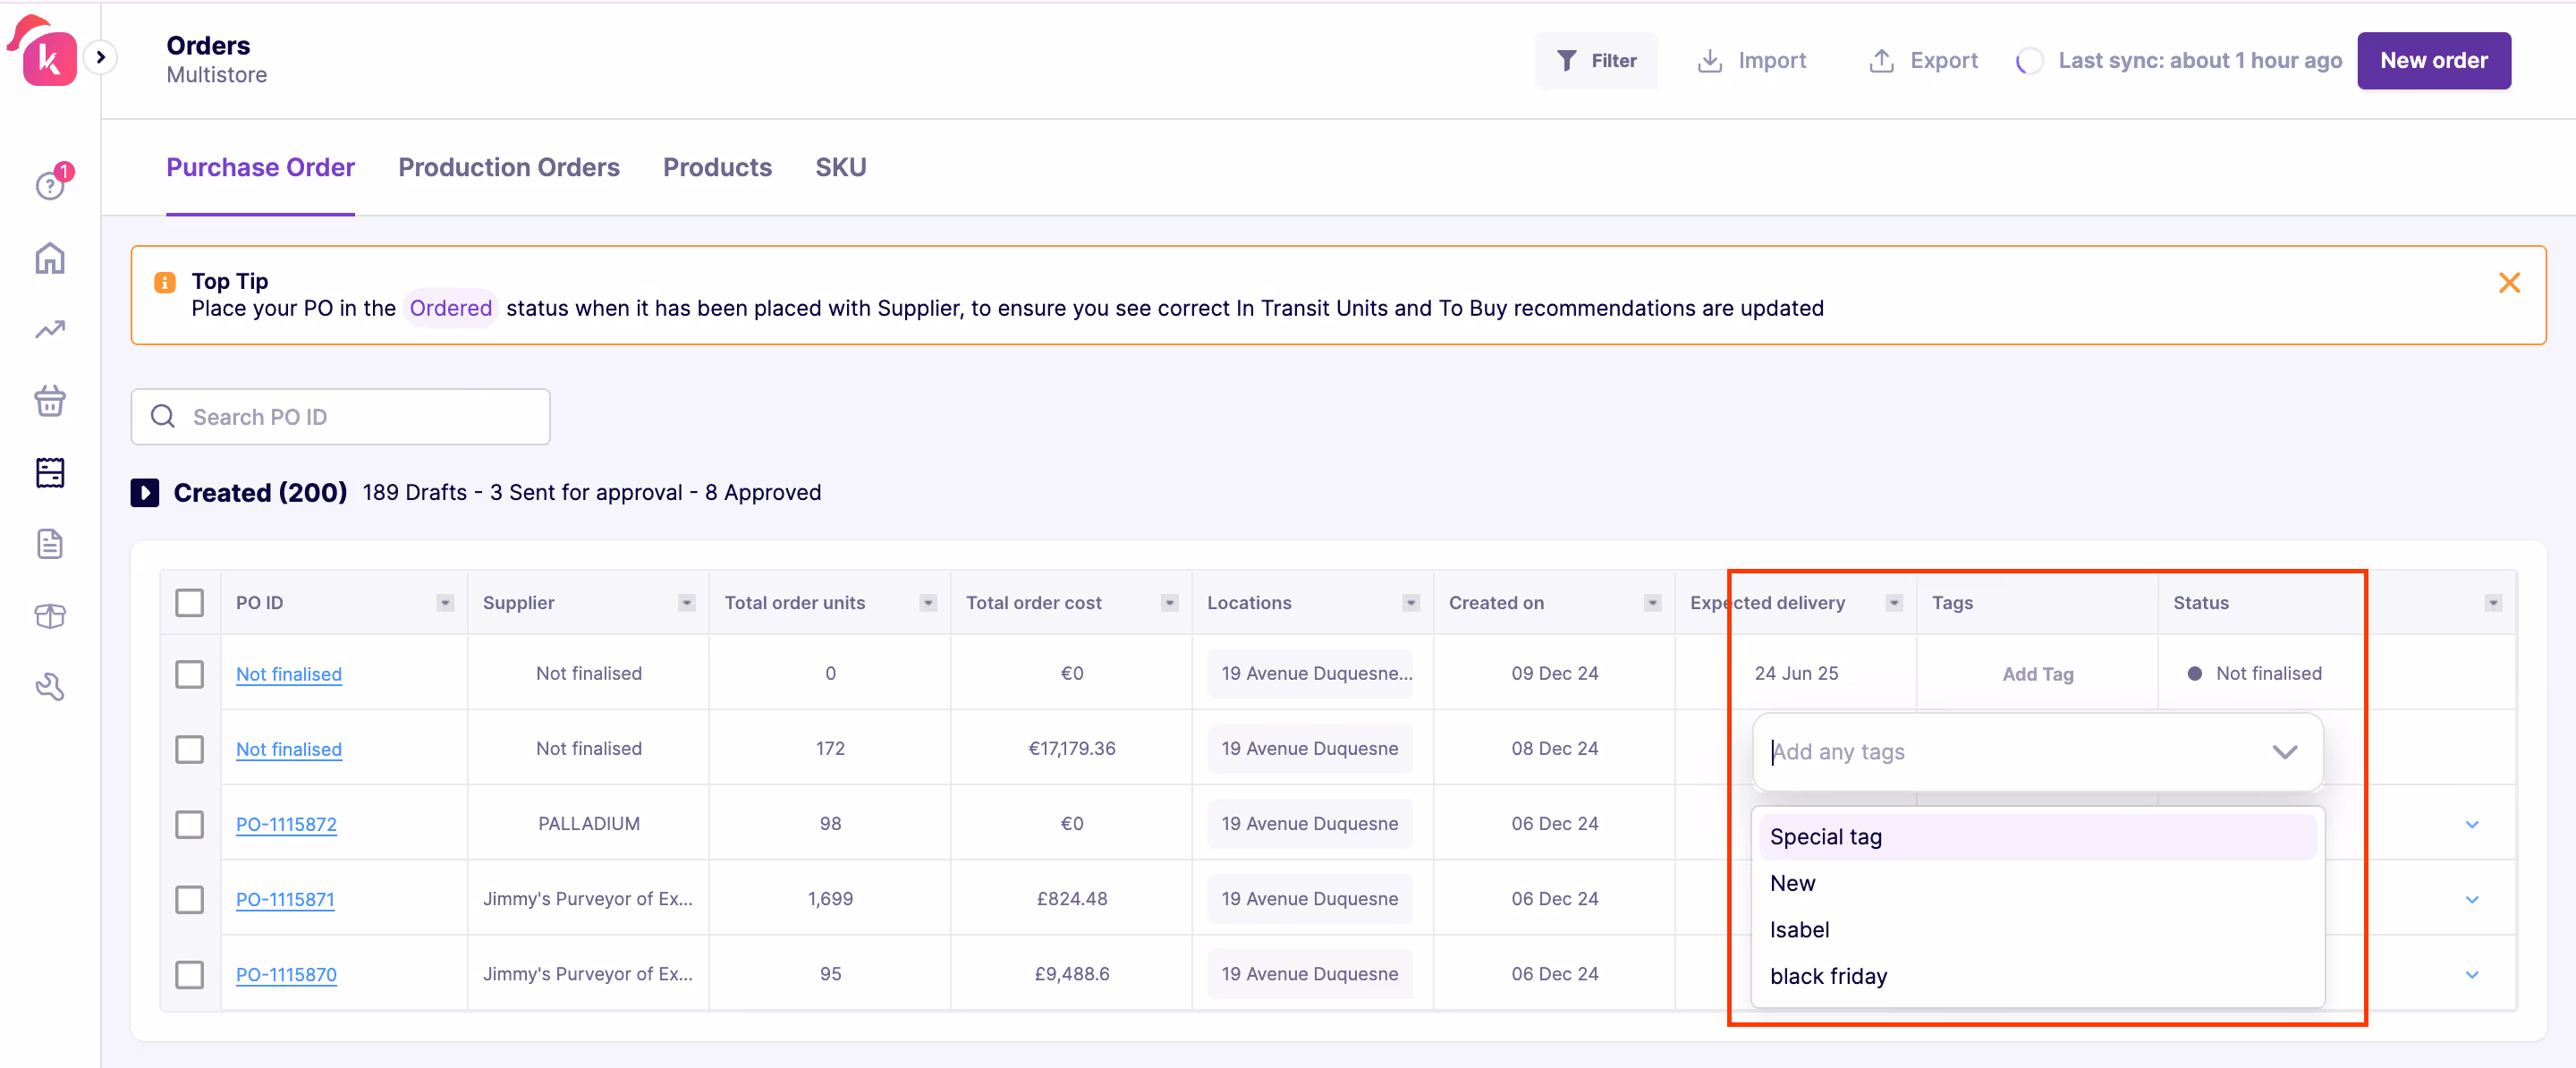This screenshot has height=1068, width=2576.
Task: Open the shopping basket sidebar icon
Action: click(50, 401)
